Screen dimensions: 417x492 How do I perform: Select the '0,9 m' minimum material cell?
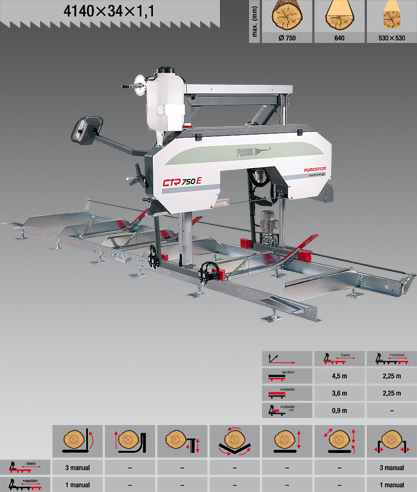[339, 411]
